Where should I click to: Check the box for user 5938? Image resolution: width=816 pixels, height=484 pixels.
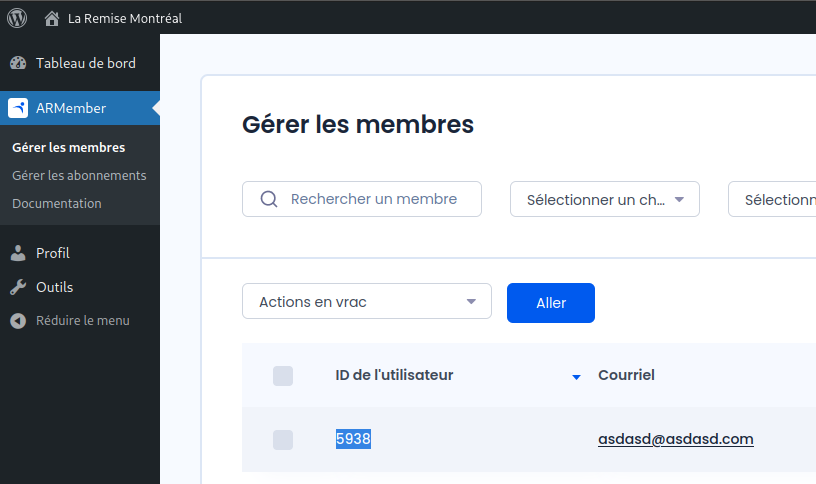click(283, 440)
